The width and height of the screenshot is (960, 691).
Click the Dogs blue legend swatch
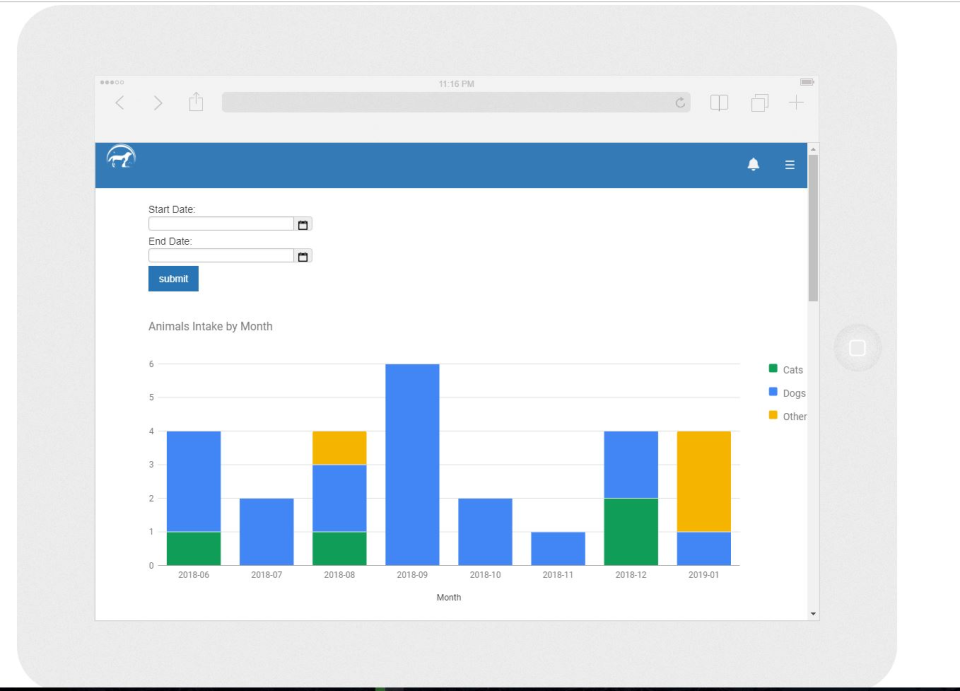pyautogui.click(x=773, y=392)
